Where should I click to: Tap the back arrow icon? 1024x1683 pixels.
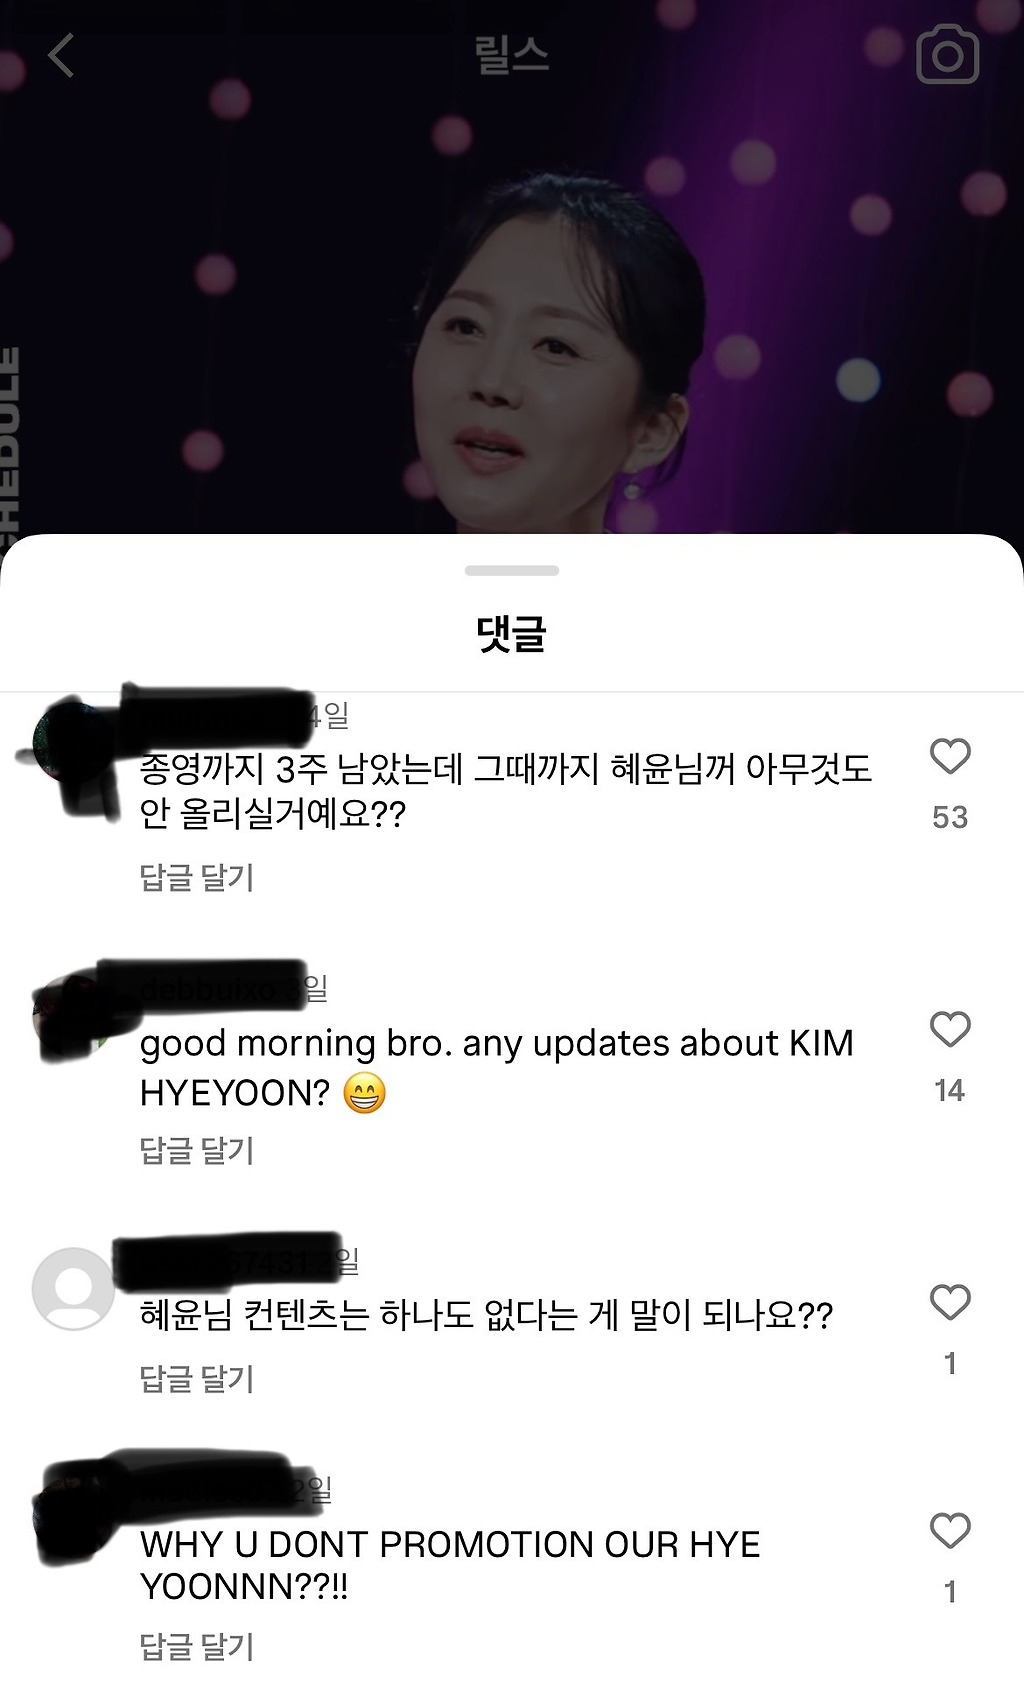tap(61, 55)
